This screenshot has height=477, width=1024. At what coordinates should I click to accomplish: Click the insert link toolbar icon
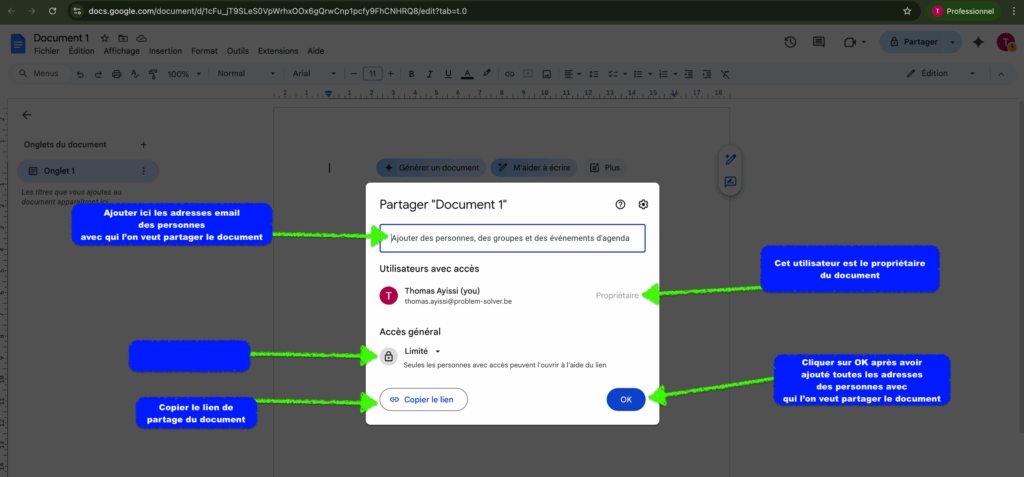pos(509,74)
